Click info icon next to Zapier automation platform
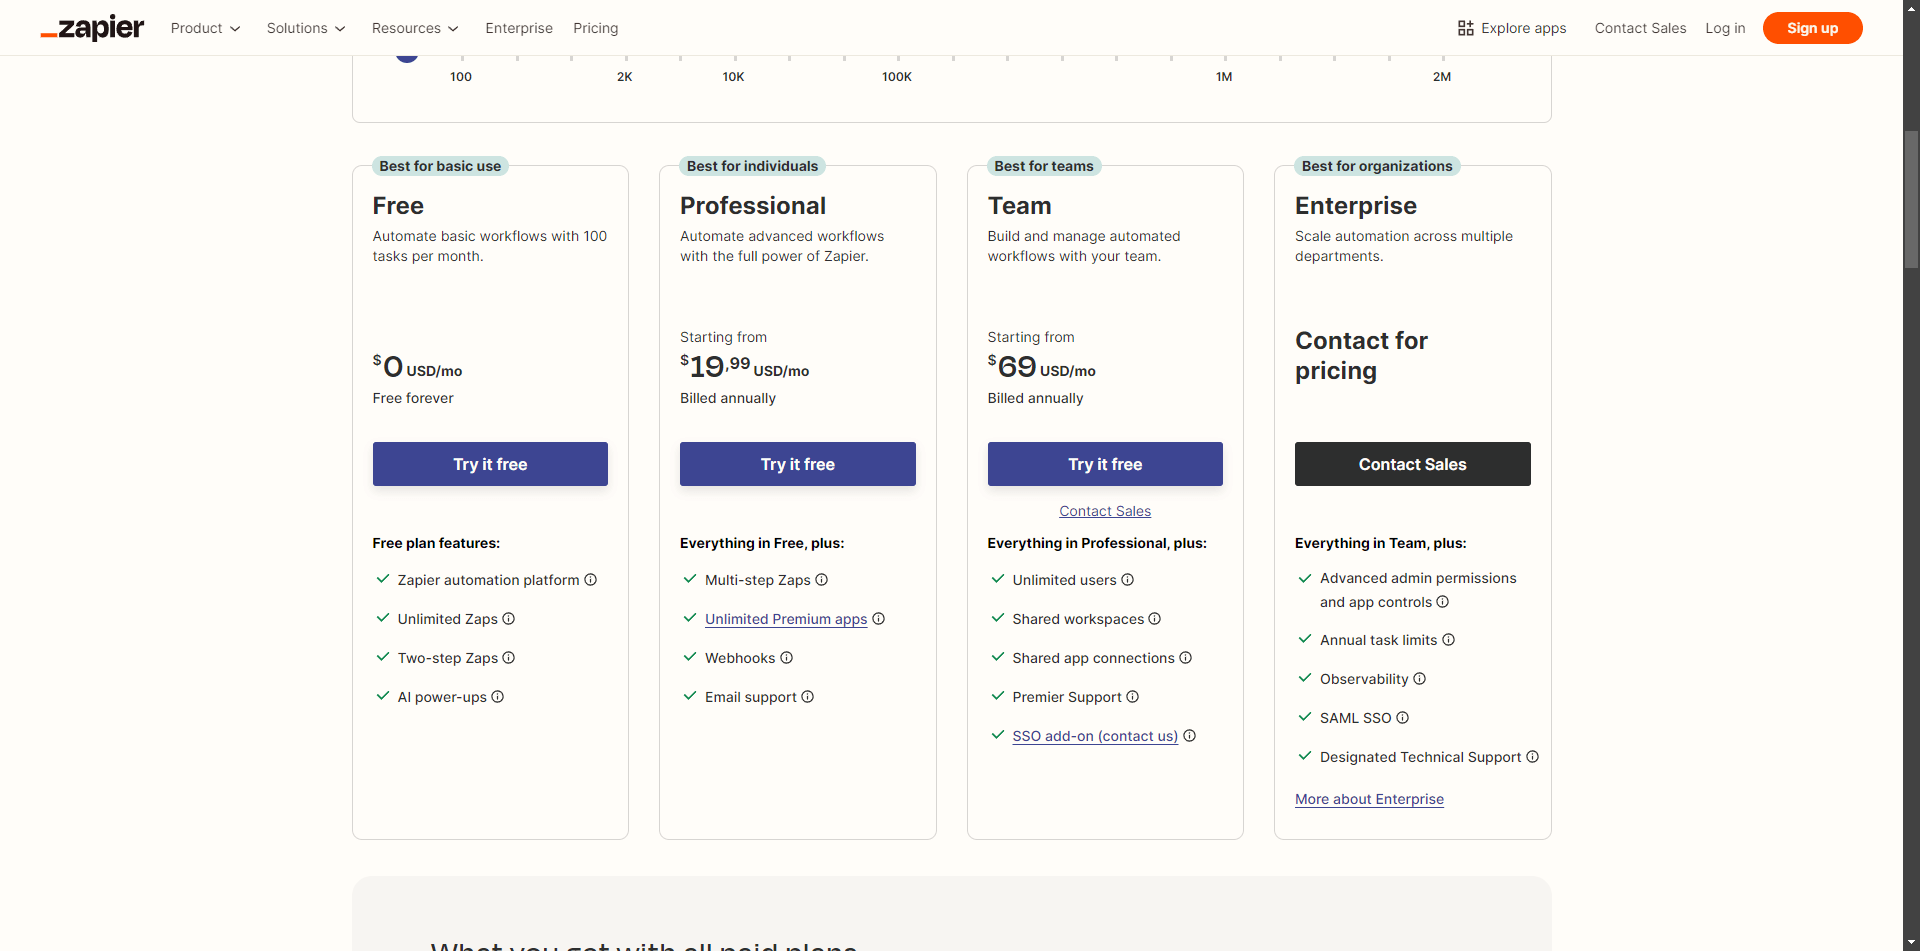 (591, 580)
